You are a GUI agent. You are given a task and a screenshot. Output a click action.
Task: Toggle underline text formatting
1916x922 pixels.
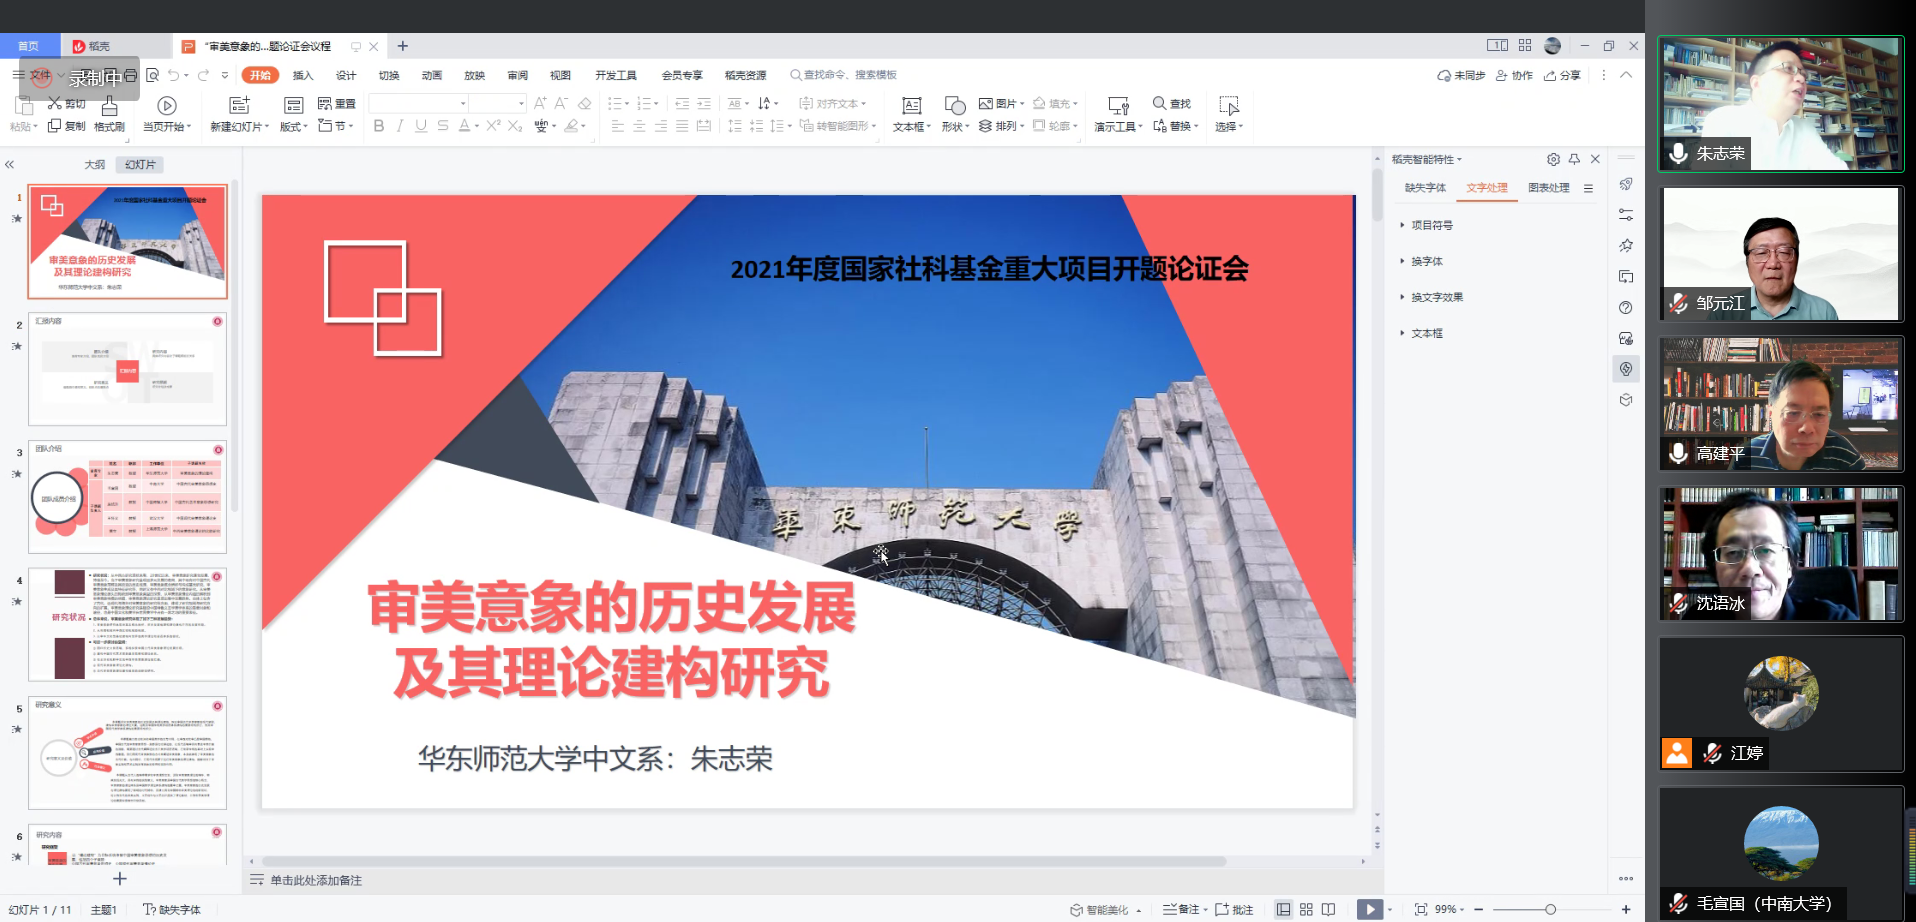(x=421, y=126)
